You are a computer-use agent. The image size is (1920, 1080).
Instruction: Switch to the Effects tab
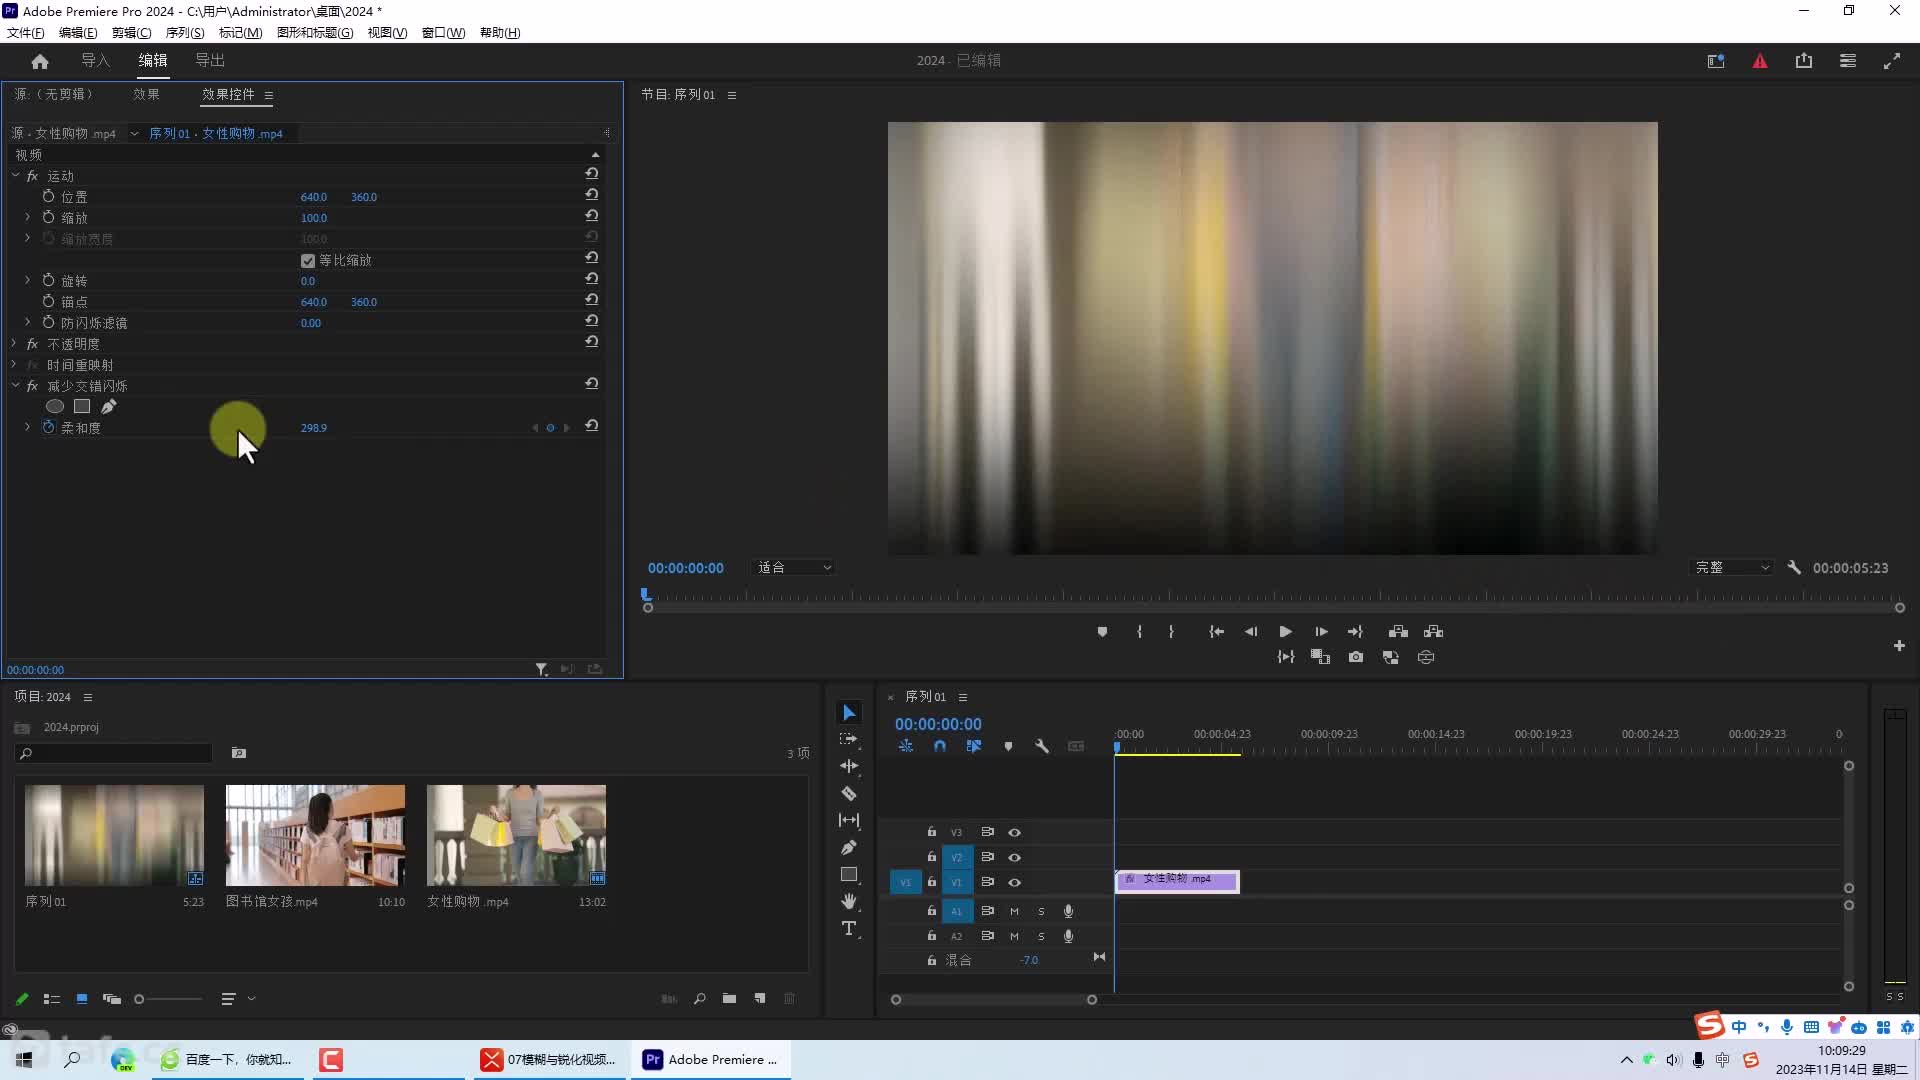point(146,94)
